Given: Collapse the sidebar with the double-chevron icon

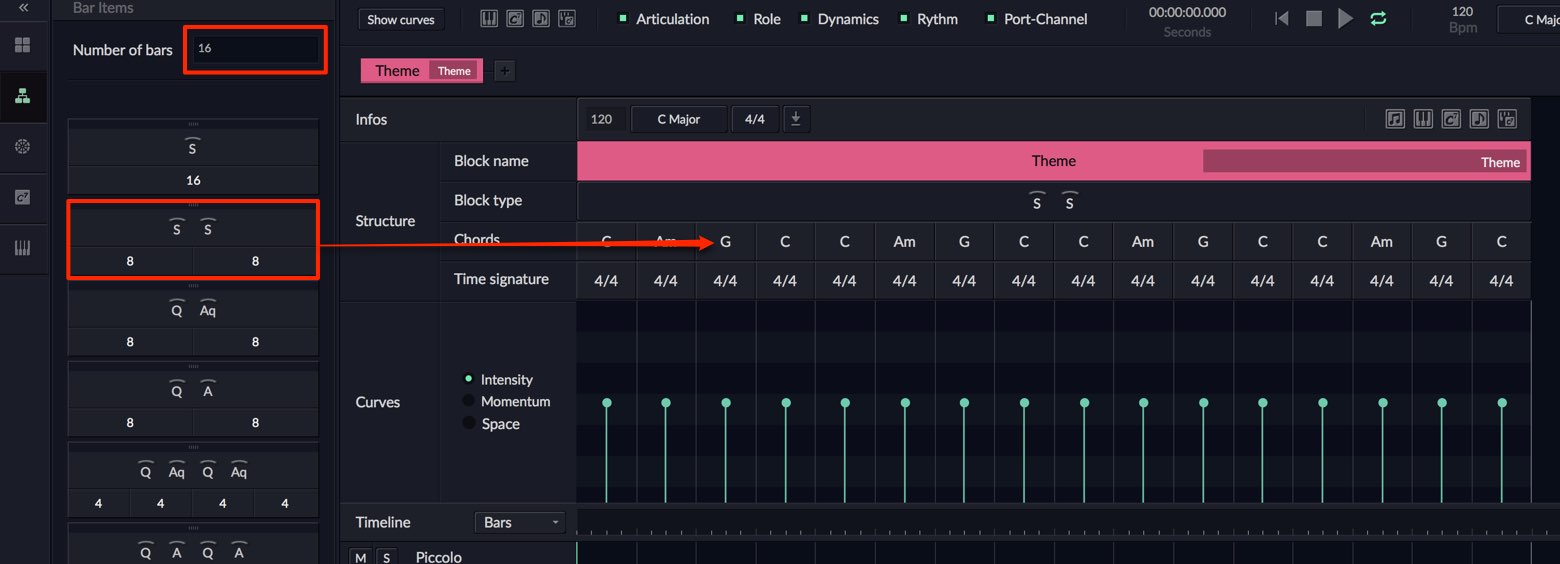Looking at the screenshot, I should point(23,7).
